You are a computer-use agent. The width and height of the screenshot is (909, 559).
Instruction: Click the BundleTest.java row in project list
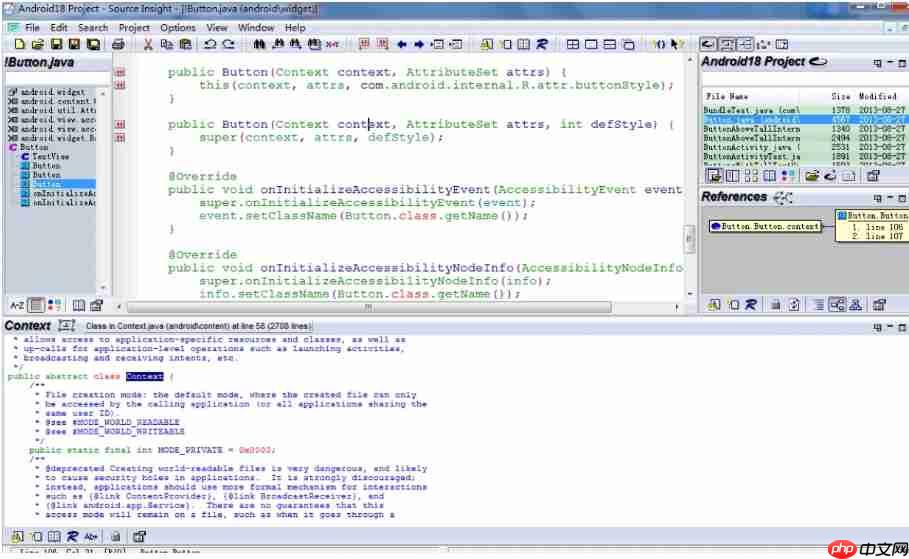[x=804, y=110]
